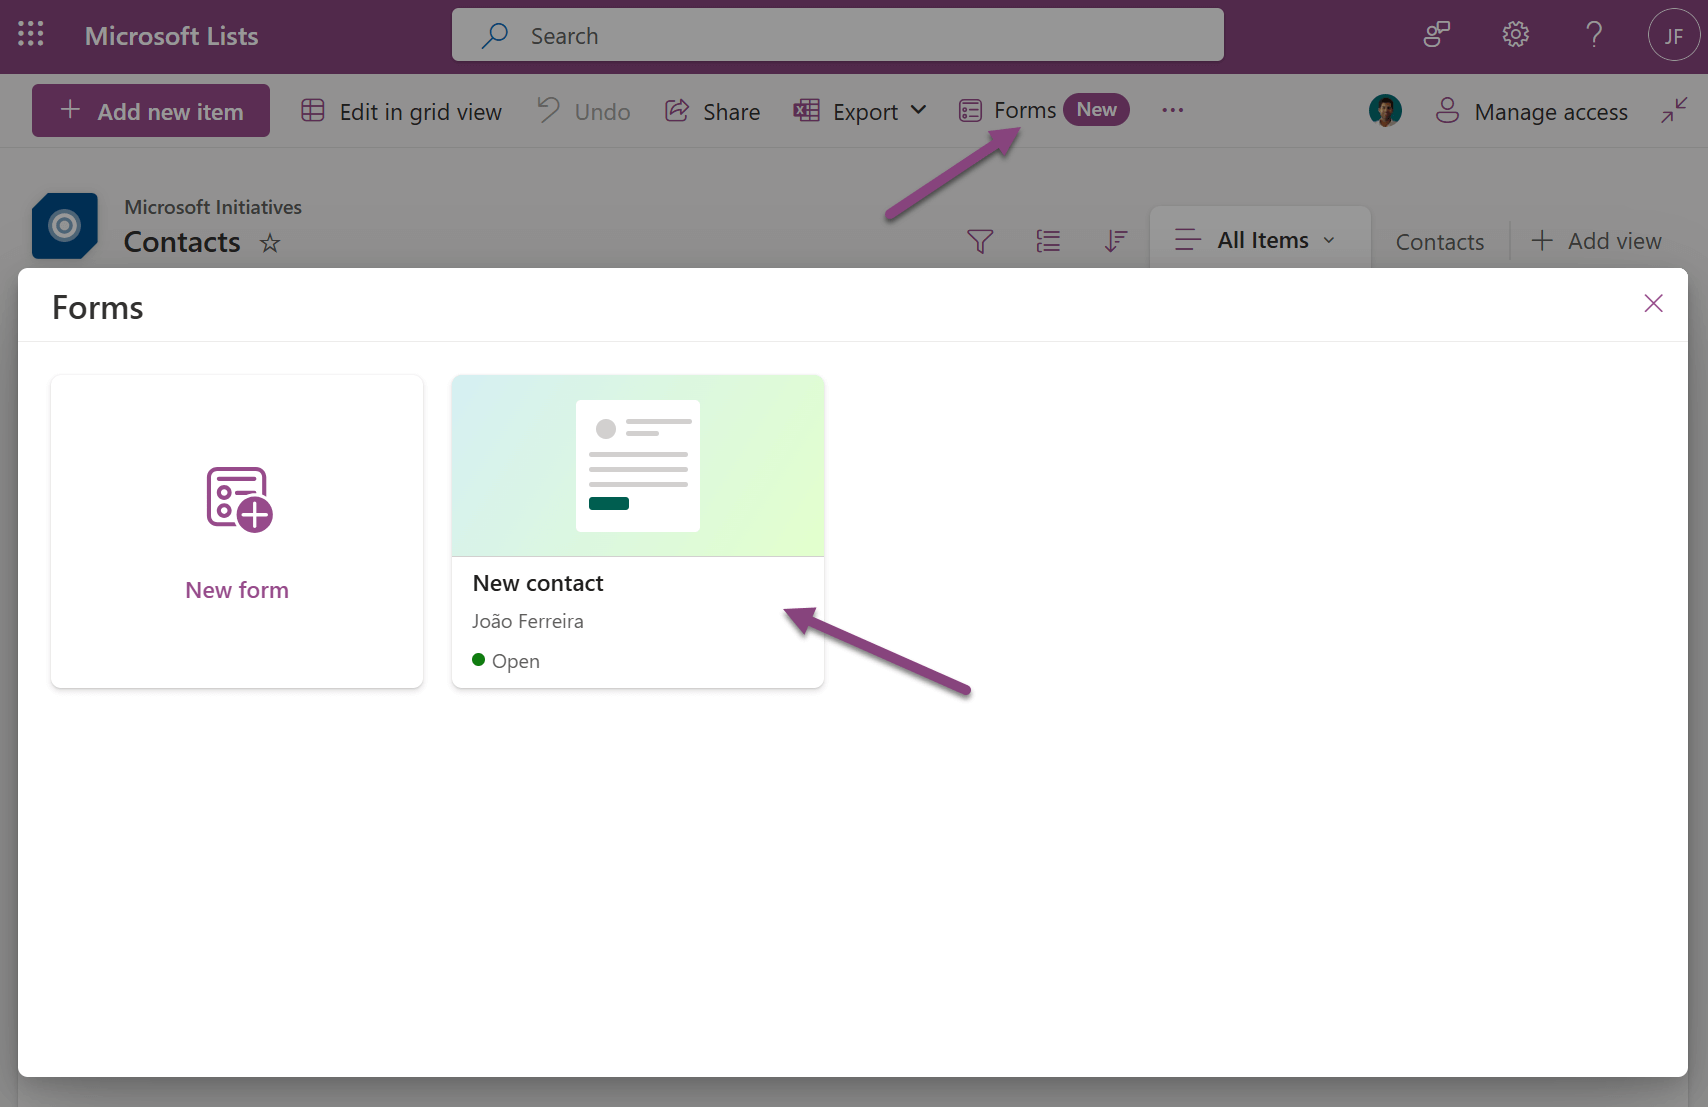Screen dimensions: 1708x1107
Task: Click the group by icon
Action: click(x=1048, y=241)
